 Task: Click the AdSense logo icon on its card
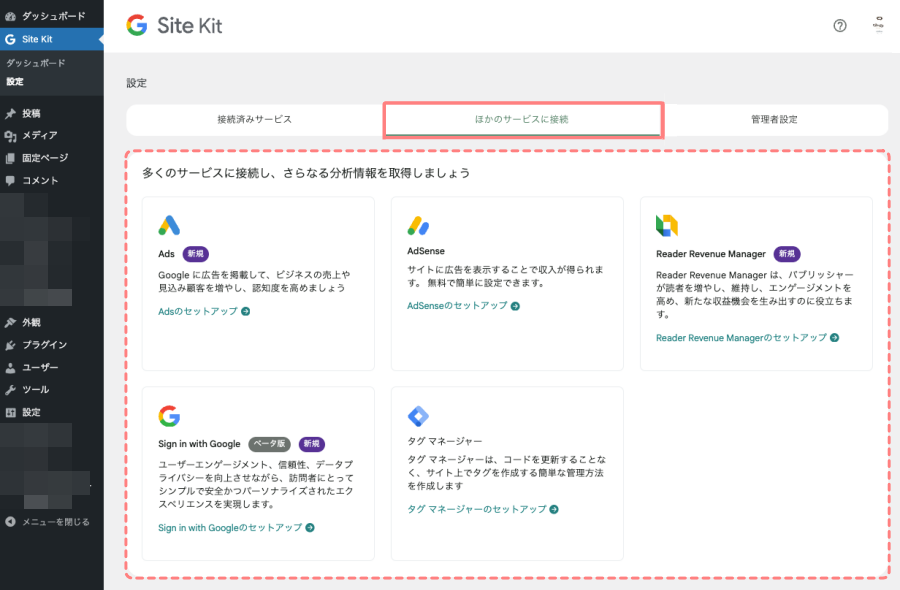[418, 226]
